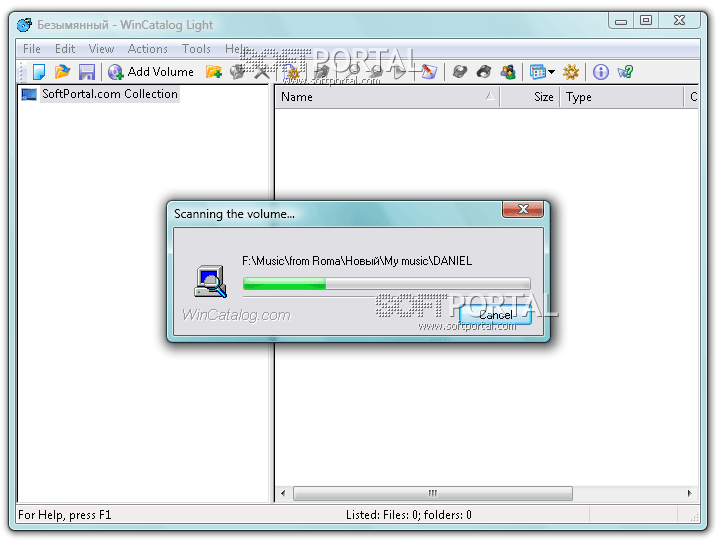Click the scanned path F:\Music\from Roma text
The width and height of the screenshot is (716, 544).
coord(357,261)
